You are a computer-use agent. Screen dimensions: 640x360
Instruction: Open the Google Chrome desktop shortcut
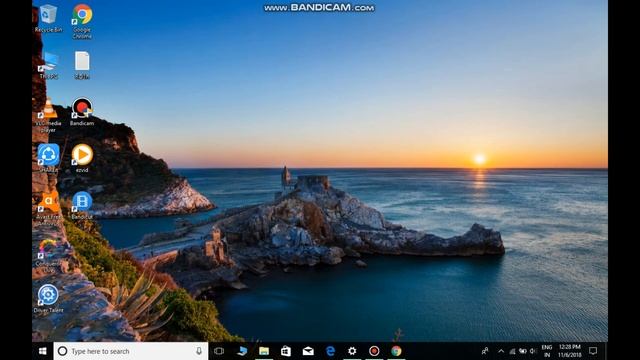[x=82, y=22]
